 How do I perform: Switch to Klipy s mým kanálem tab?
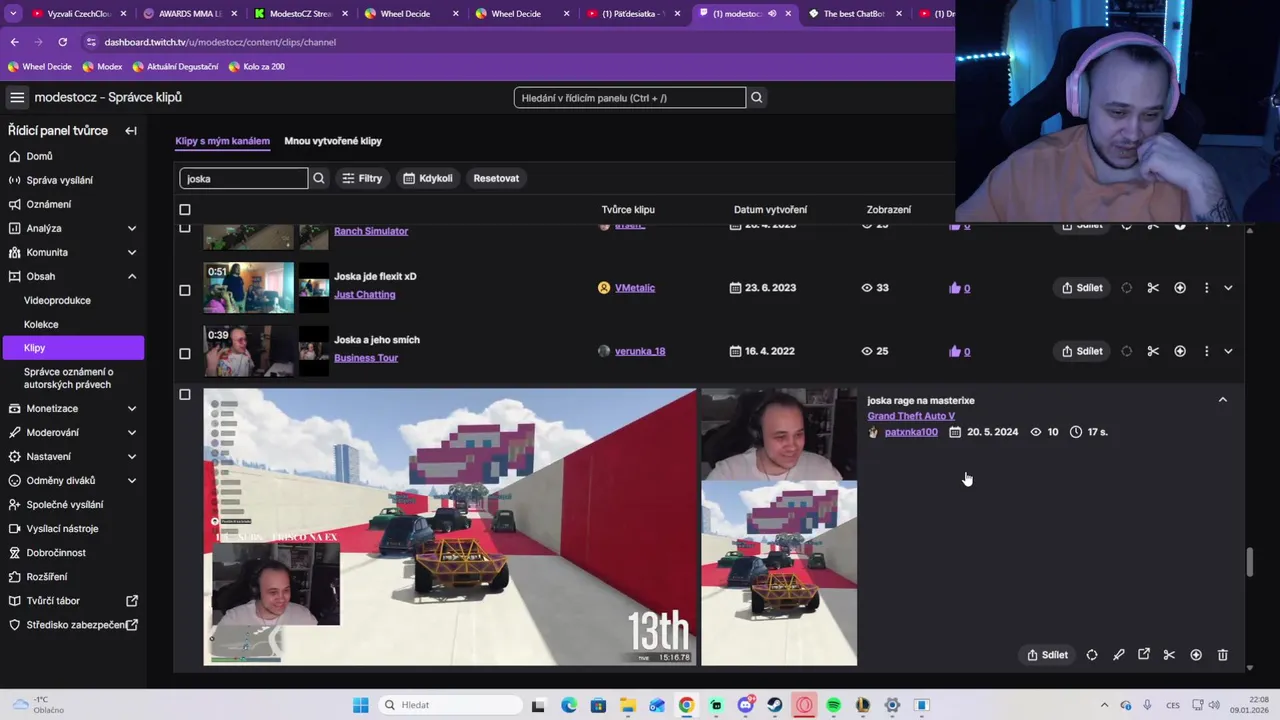click(222, 141)
